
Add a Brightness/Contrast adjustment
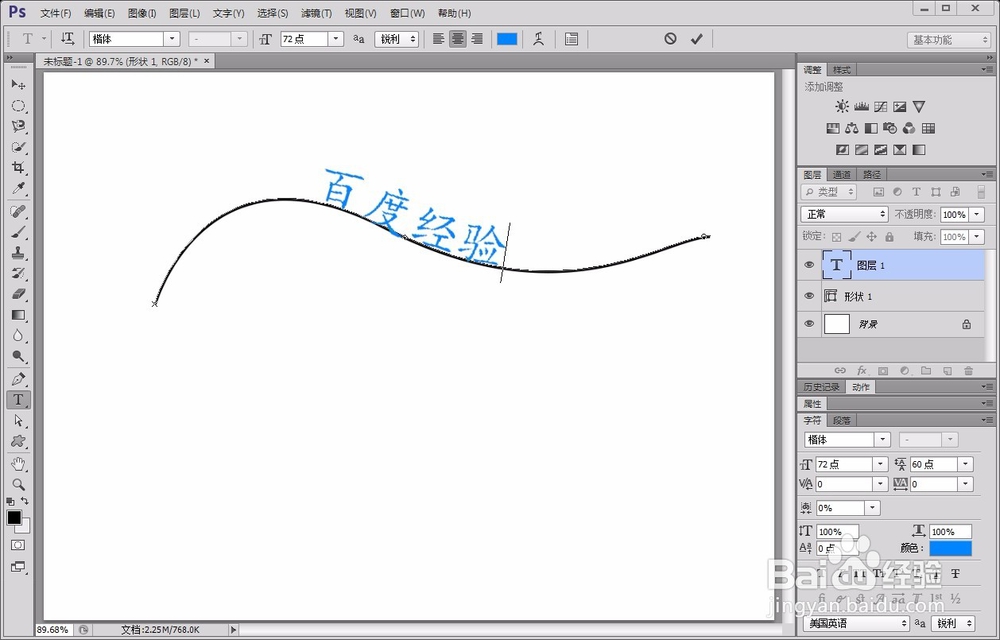[x=842, y=106]
